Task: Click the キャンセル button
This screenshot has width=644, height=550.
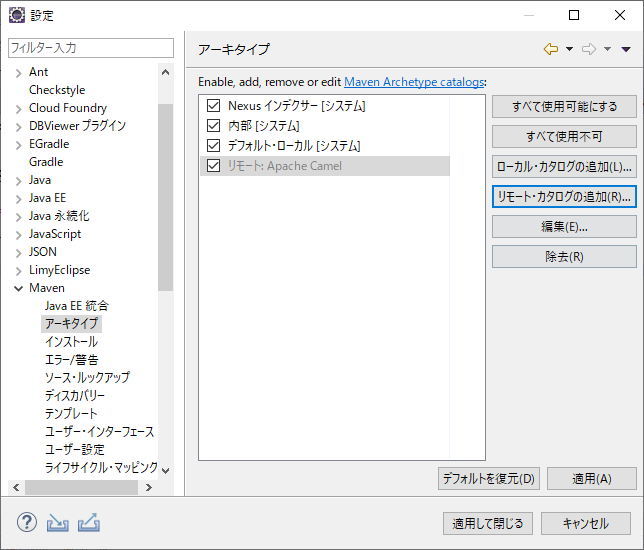Action: tap(586, 523)
